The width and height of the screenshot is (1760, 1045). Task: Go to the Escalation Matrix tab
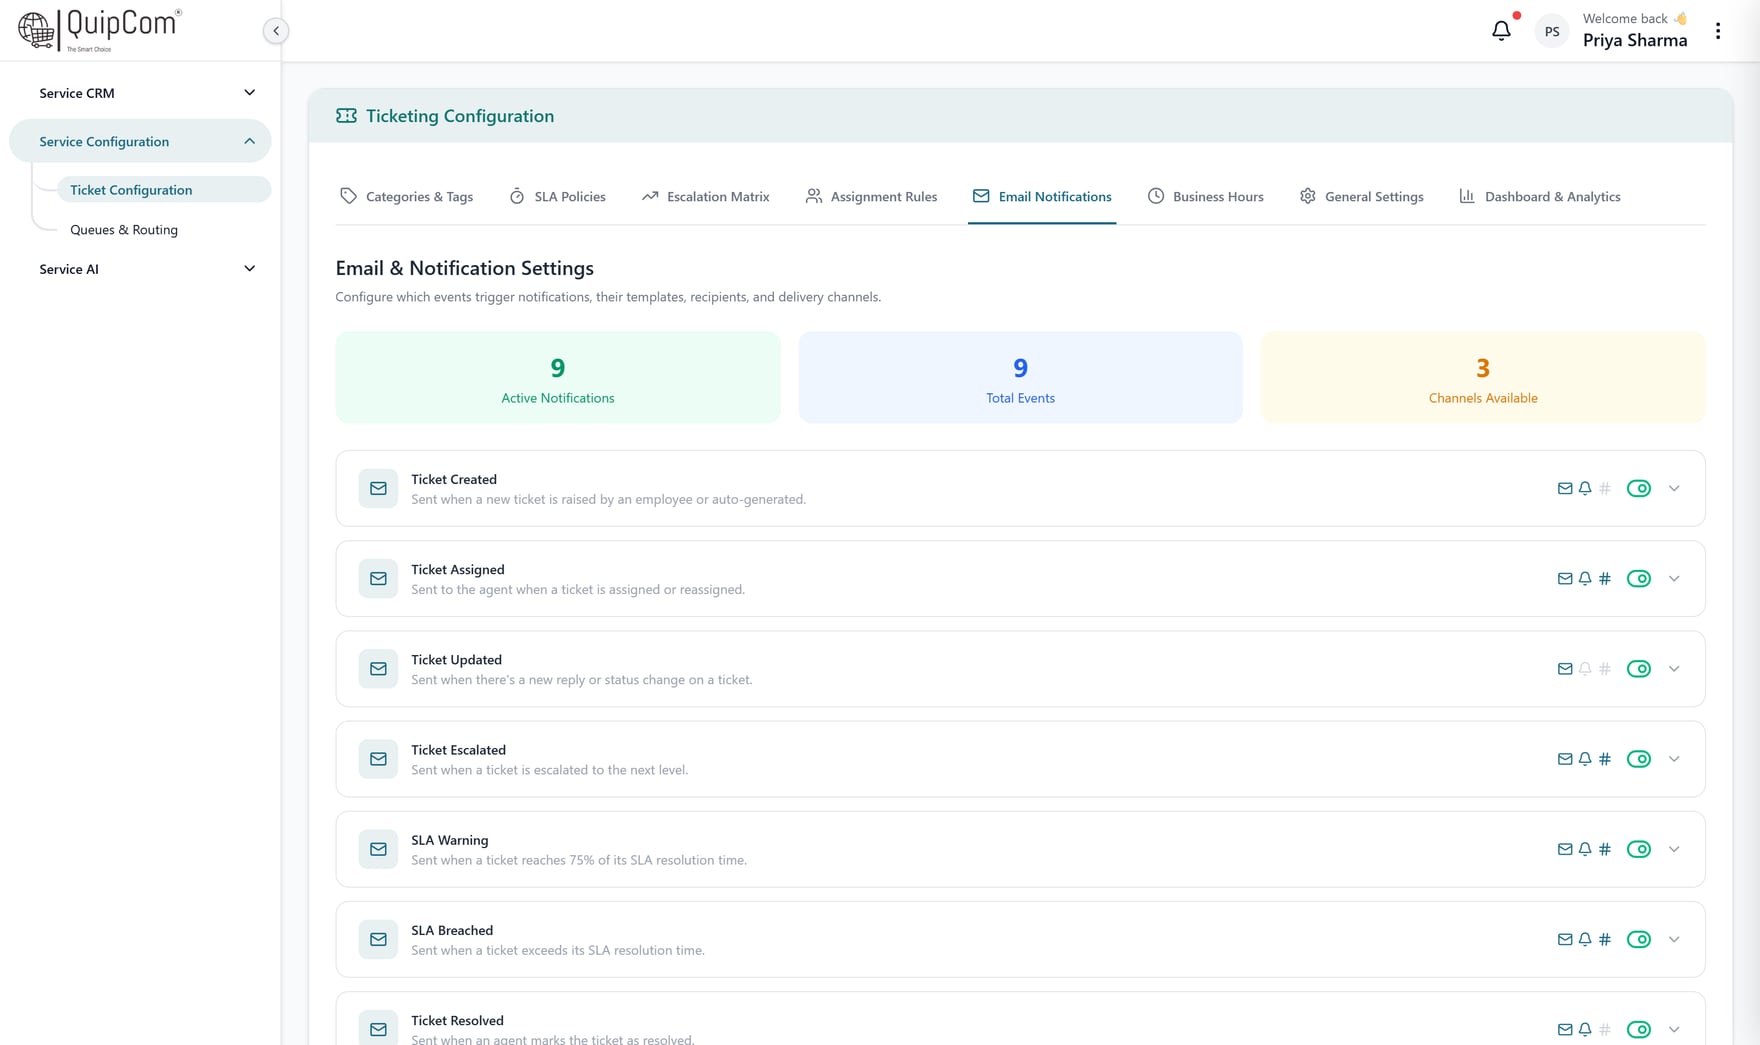(706, 197)
